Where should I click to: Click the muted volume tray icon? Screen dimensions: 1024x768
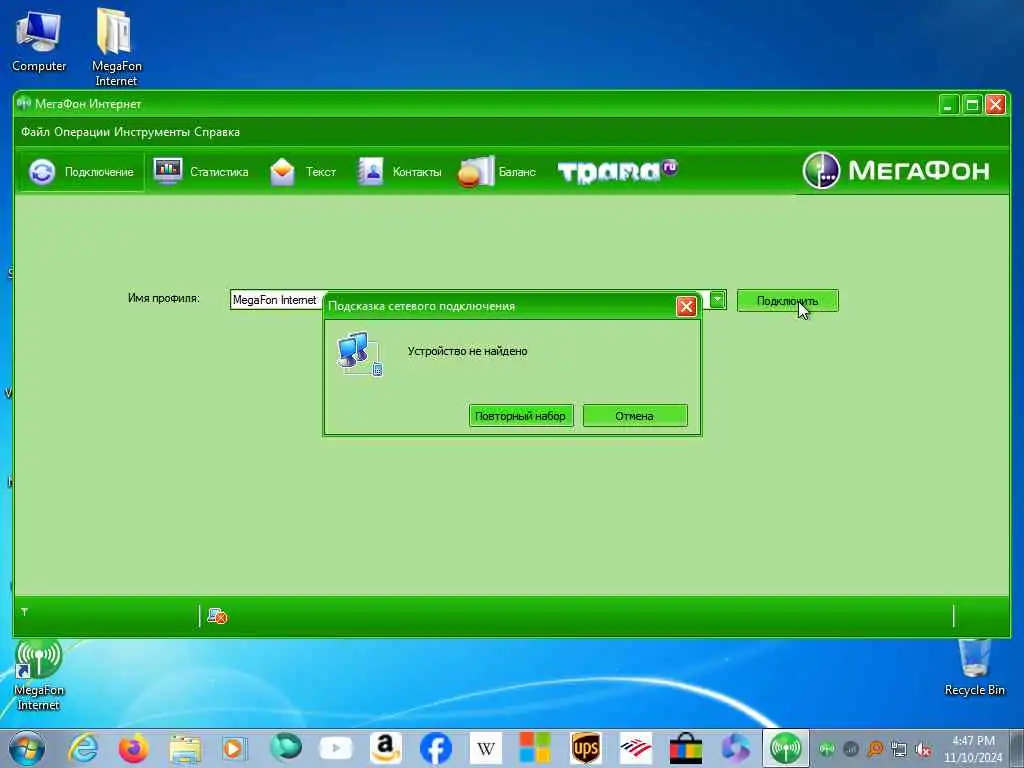tap(923, 750)
